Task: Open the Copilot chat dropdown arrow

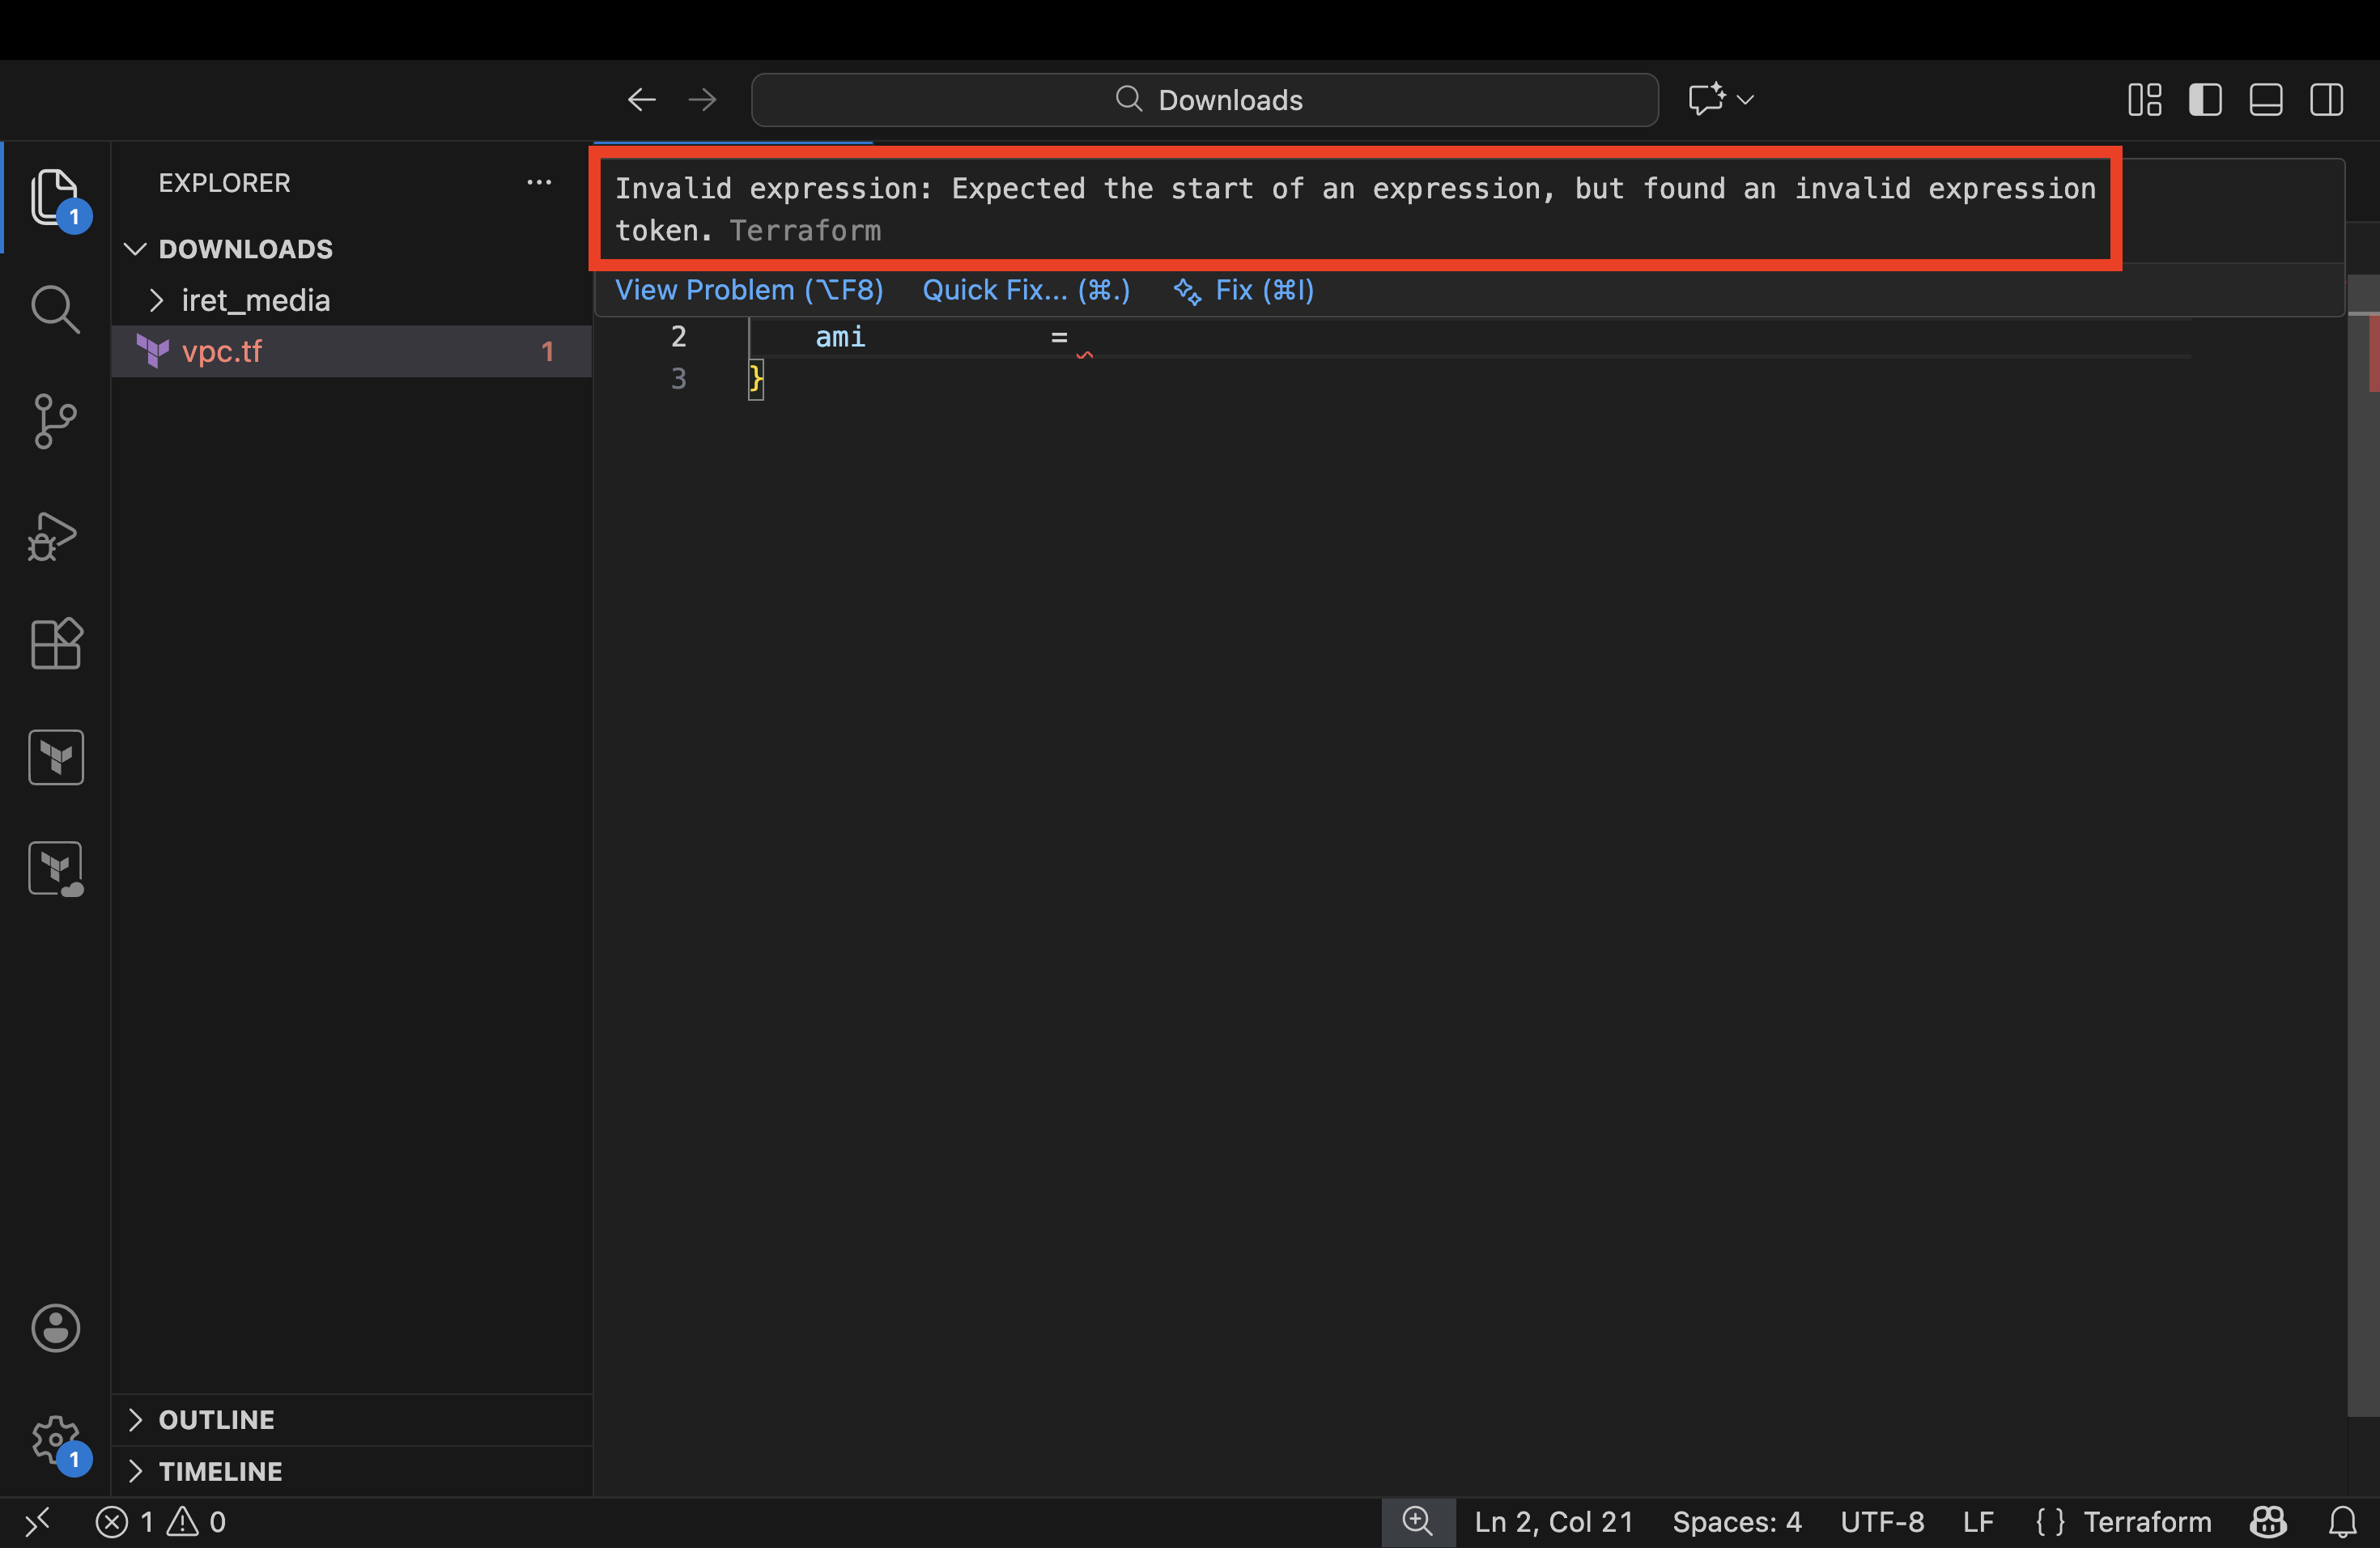Action: coord(1745,100)
